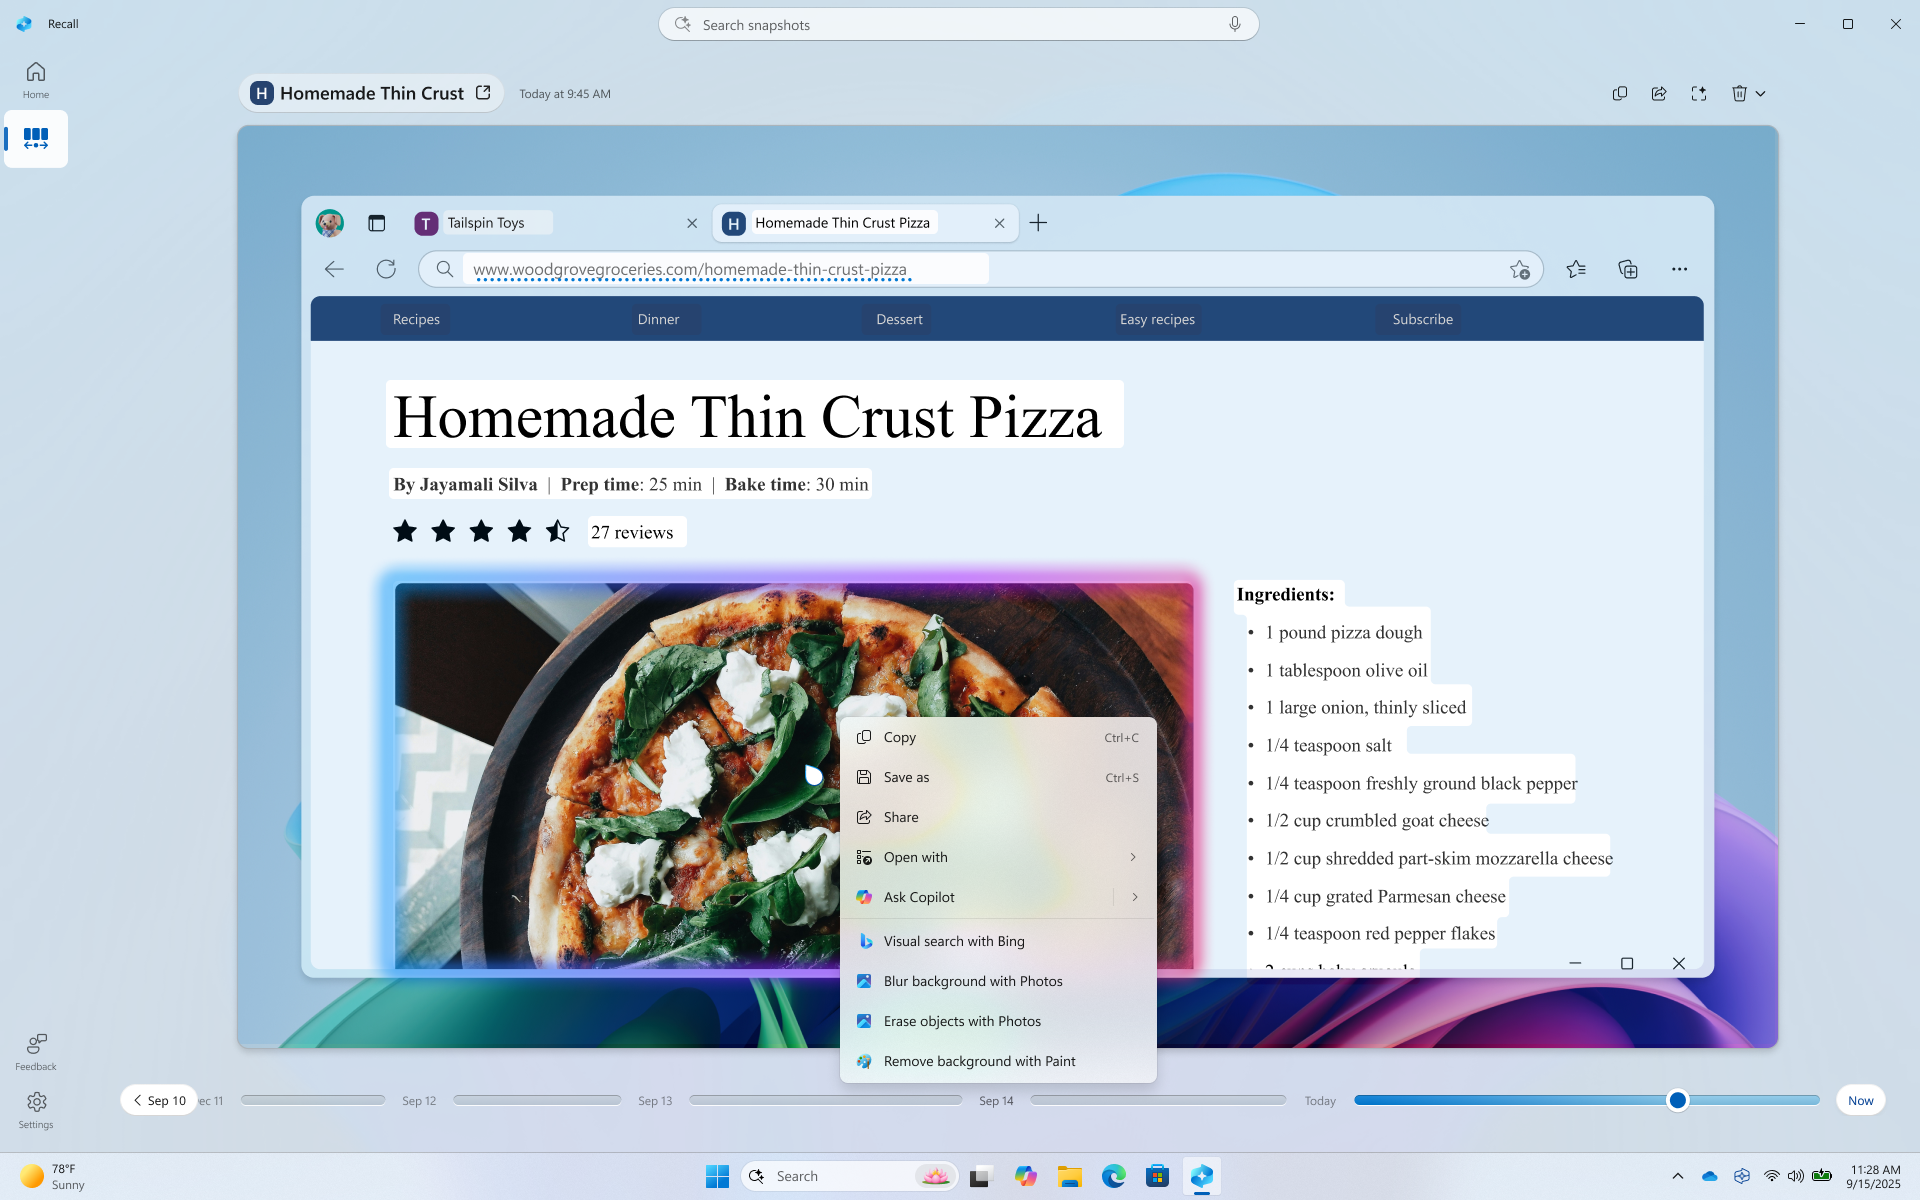Click the microphone icon in the search snapshots box
Viewport: 1920px width, 1200px height.
pos(1235,24)
